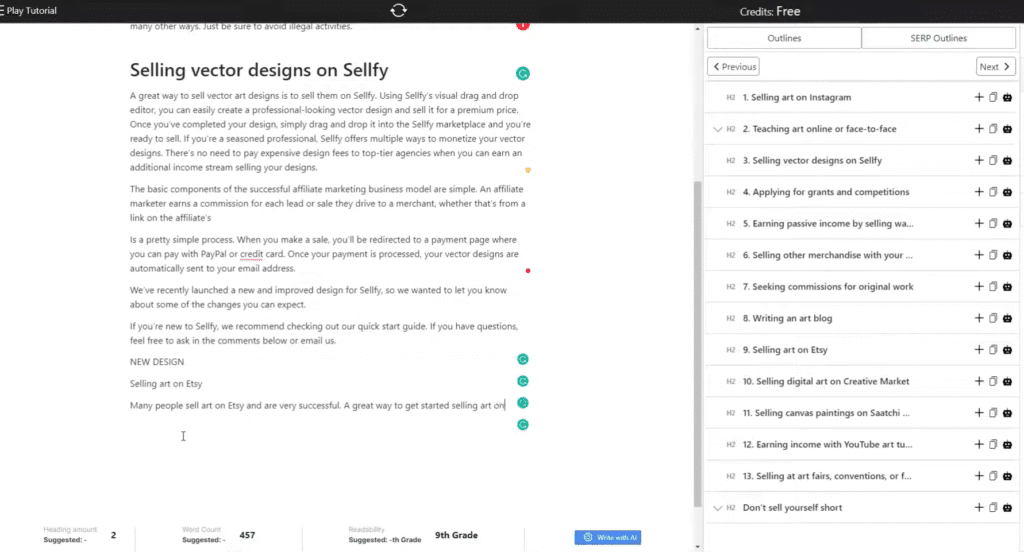This screenshot has height=552, width=1024.
Task: Open Grammarly icon beside 'NEW DESIGN' line
Action: (522, 359)
